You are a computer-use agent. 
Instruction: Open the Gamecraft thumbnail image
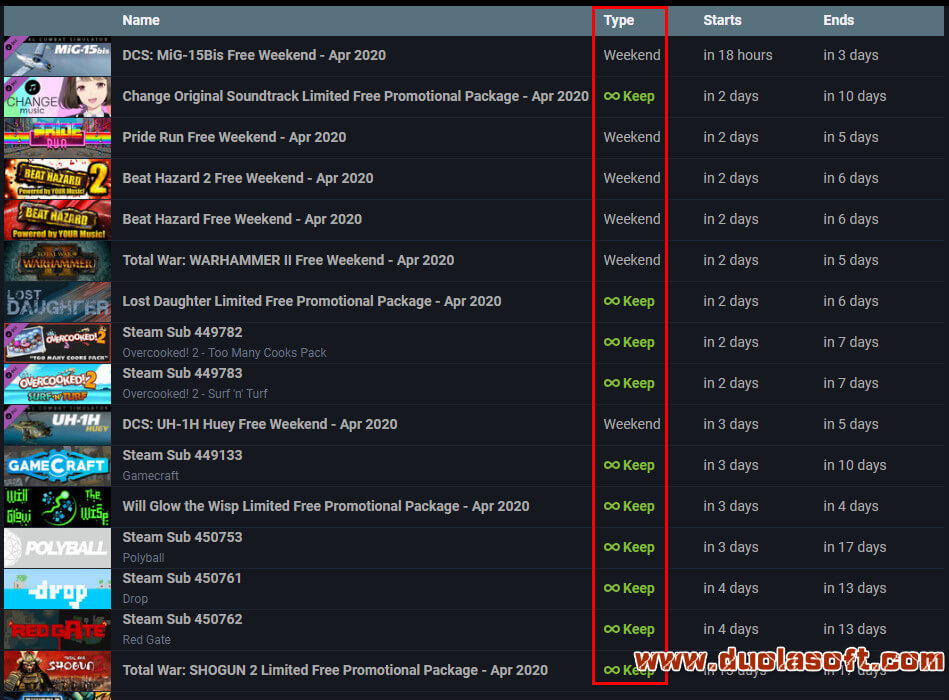click(57, 466)
